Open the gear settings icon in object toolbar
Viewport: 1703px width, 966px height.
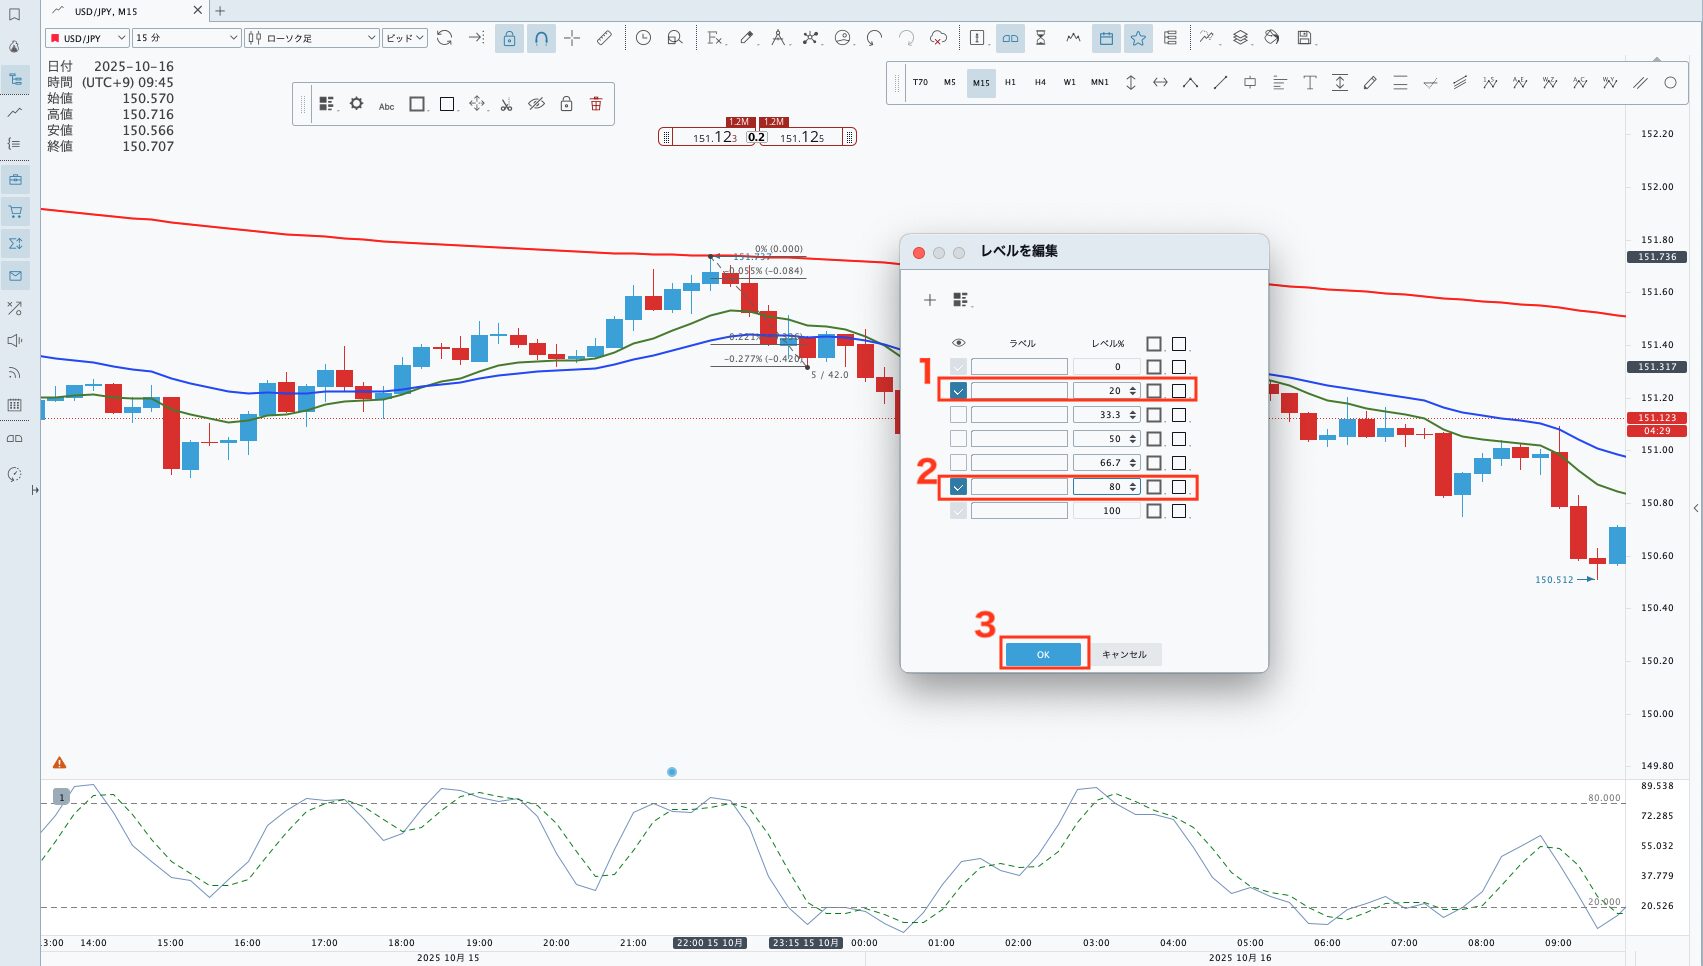pos(356,104)
